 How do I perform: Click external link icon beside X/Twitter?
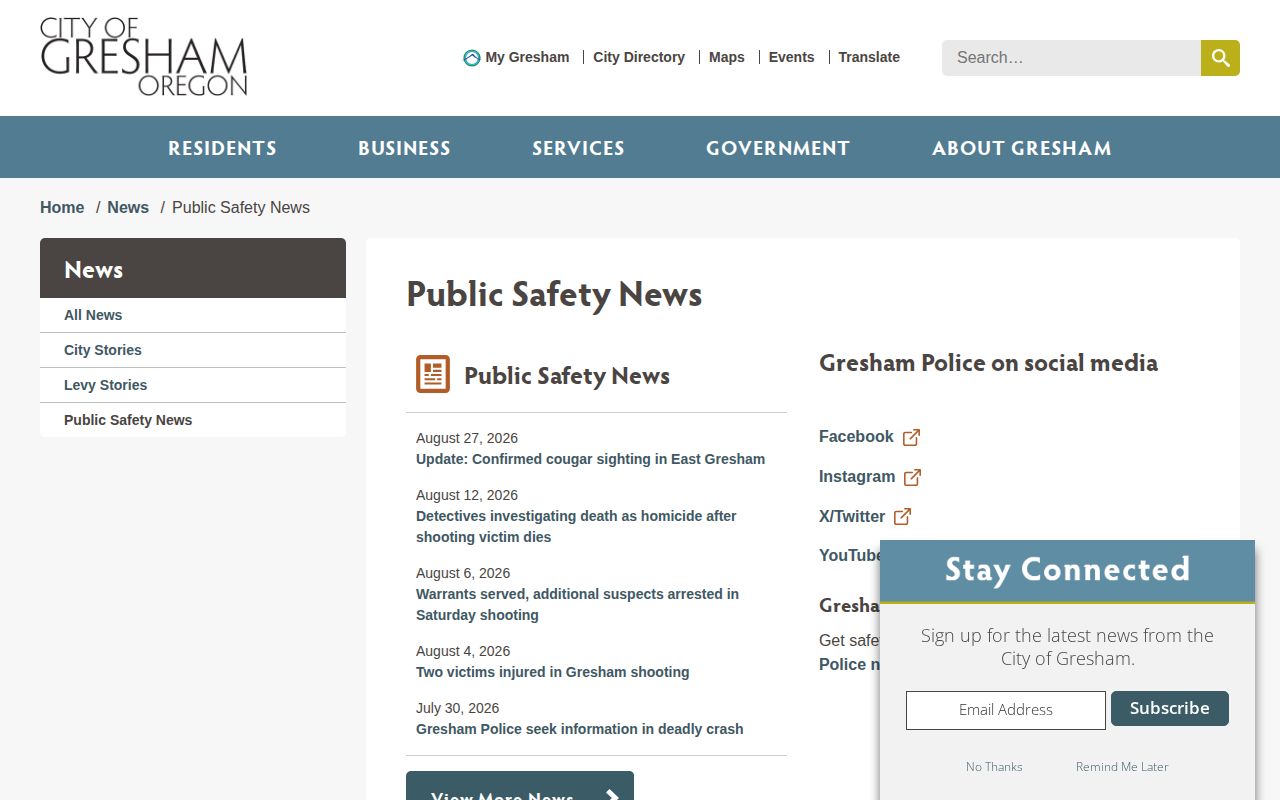pos(902,517)
